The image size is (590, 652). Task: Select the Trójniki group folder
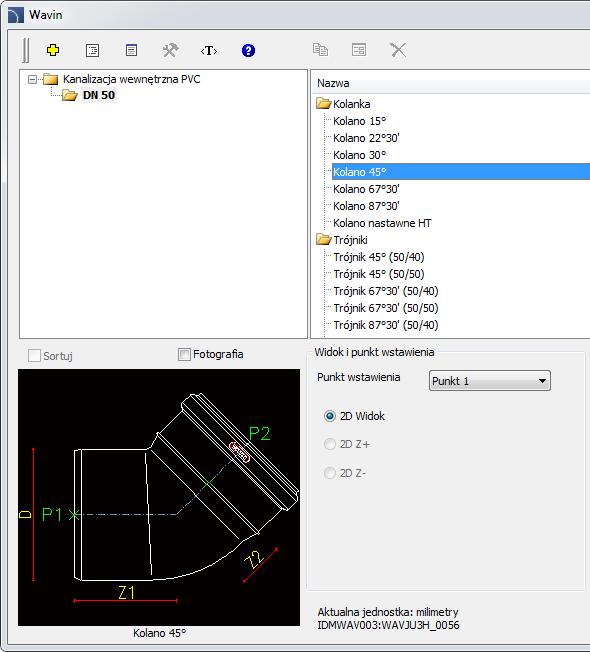pyautogui.click(x=351, y=240)
